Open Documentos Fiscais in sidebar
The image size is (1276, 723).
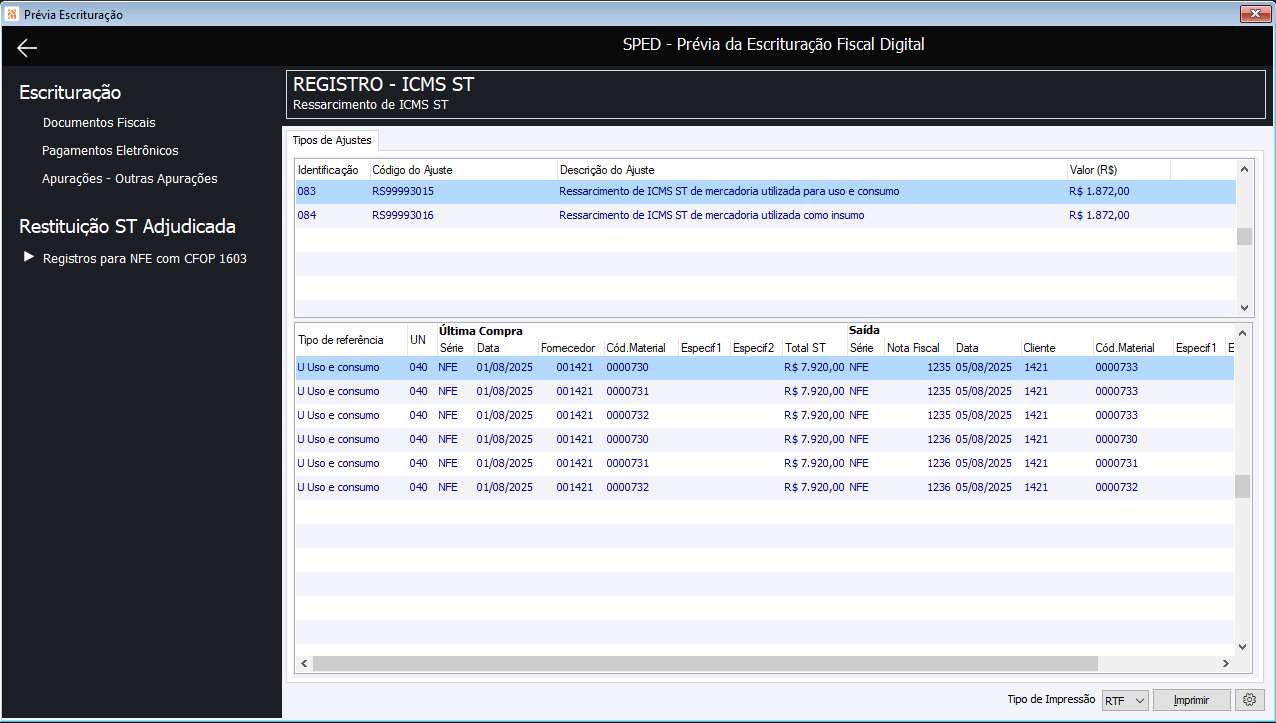[99, 123]
